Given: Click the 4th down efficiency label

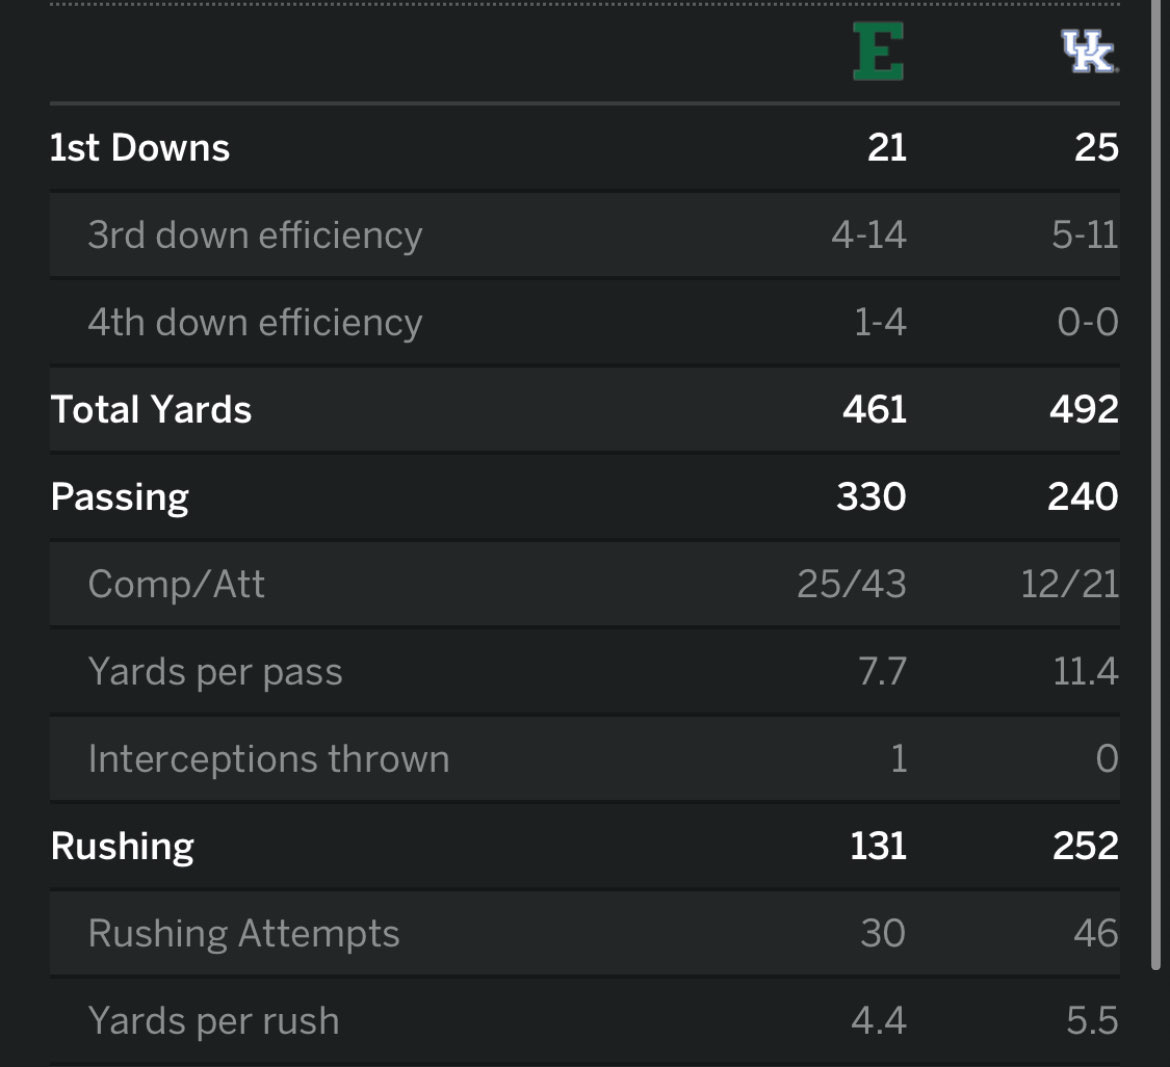Looking at the screenshot, I should [x=255, y=322].
